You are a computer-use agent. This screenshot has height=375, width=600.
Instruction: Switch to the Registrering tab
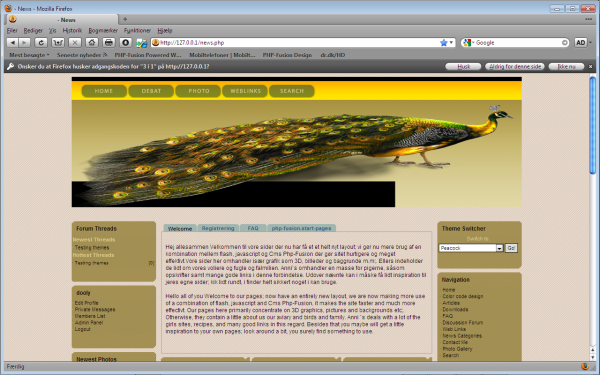(x=218, y=228)
